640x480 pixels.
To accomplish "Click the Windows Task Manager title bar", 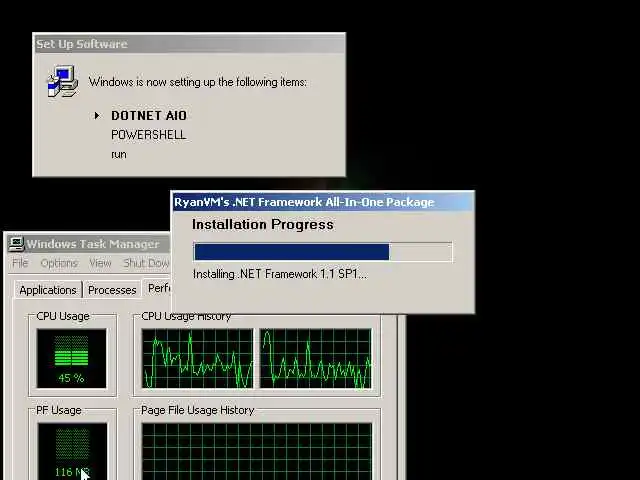I will pos(88,244).
